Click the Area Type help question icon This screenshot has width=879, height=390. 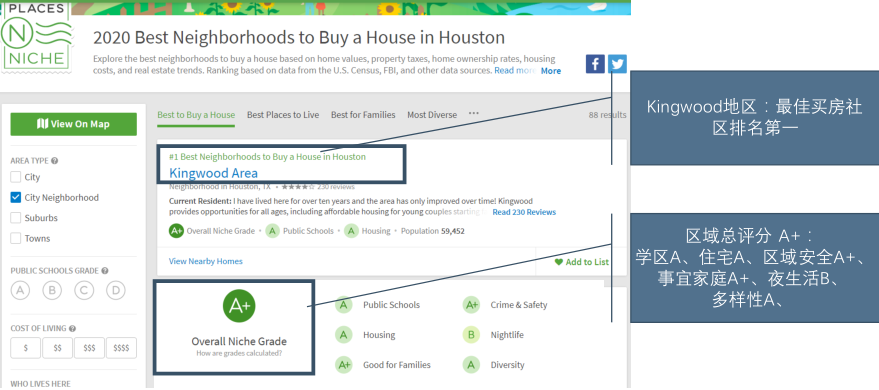(54, 160)
